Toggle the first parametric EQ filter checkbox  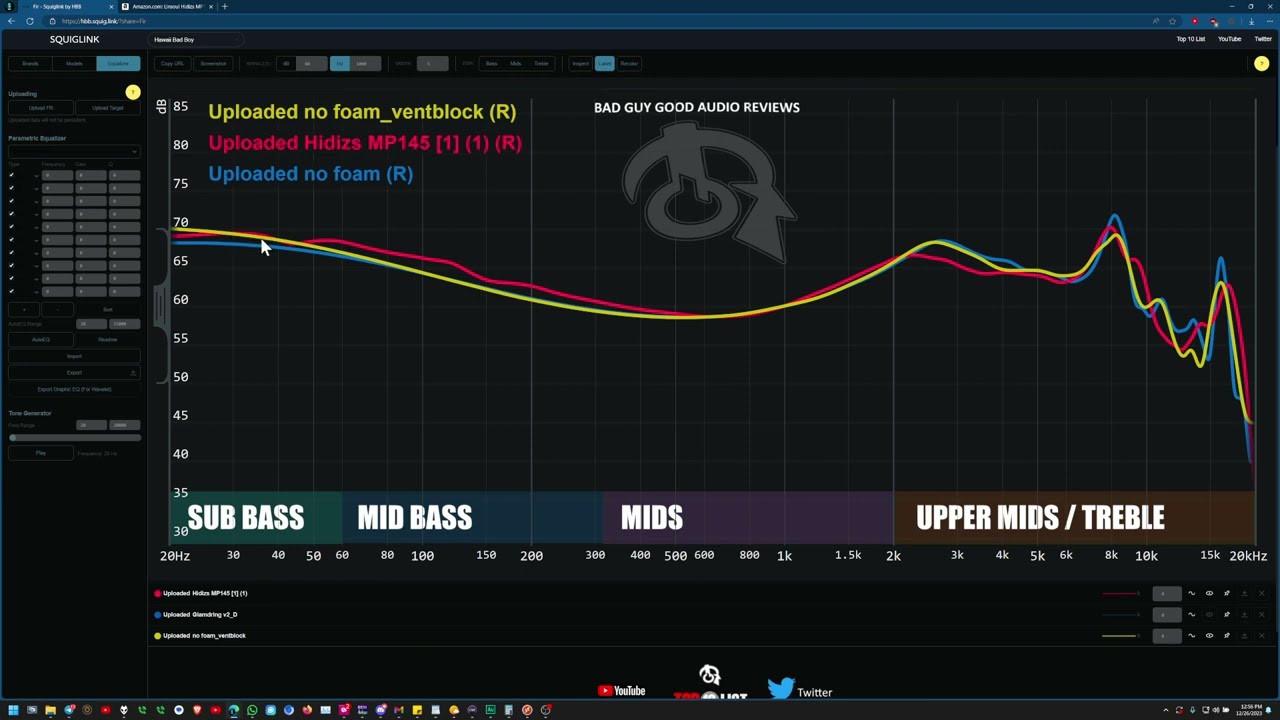[12, 175]
